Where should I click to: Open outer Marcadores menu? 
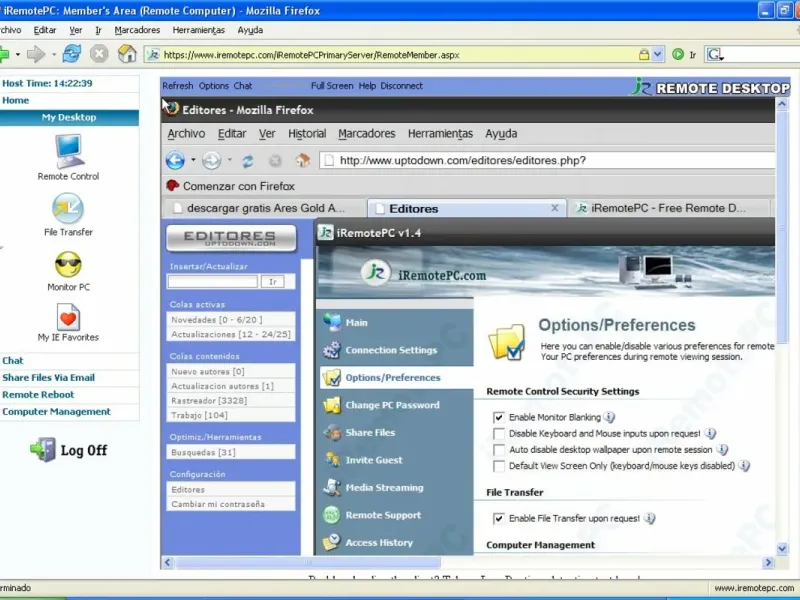[x=137, y=30]
